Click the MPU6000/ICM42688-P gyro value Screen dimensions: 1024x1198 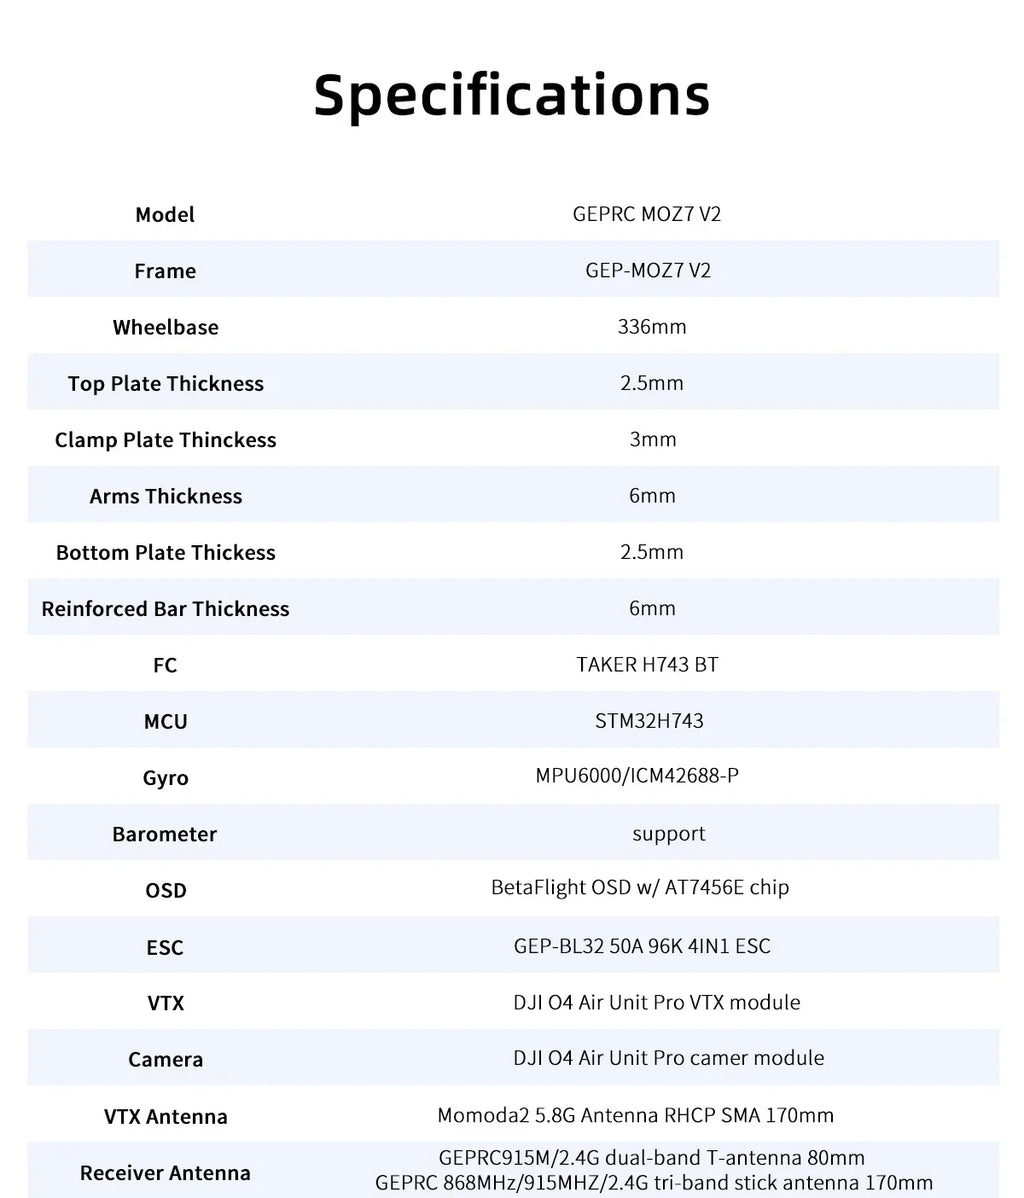pos(637,776)
